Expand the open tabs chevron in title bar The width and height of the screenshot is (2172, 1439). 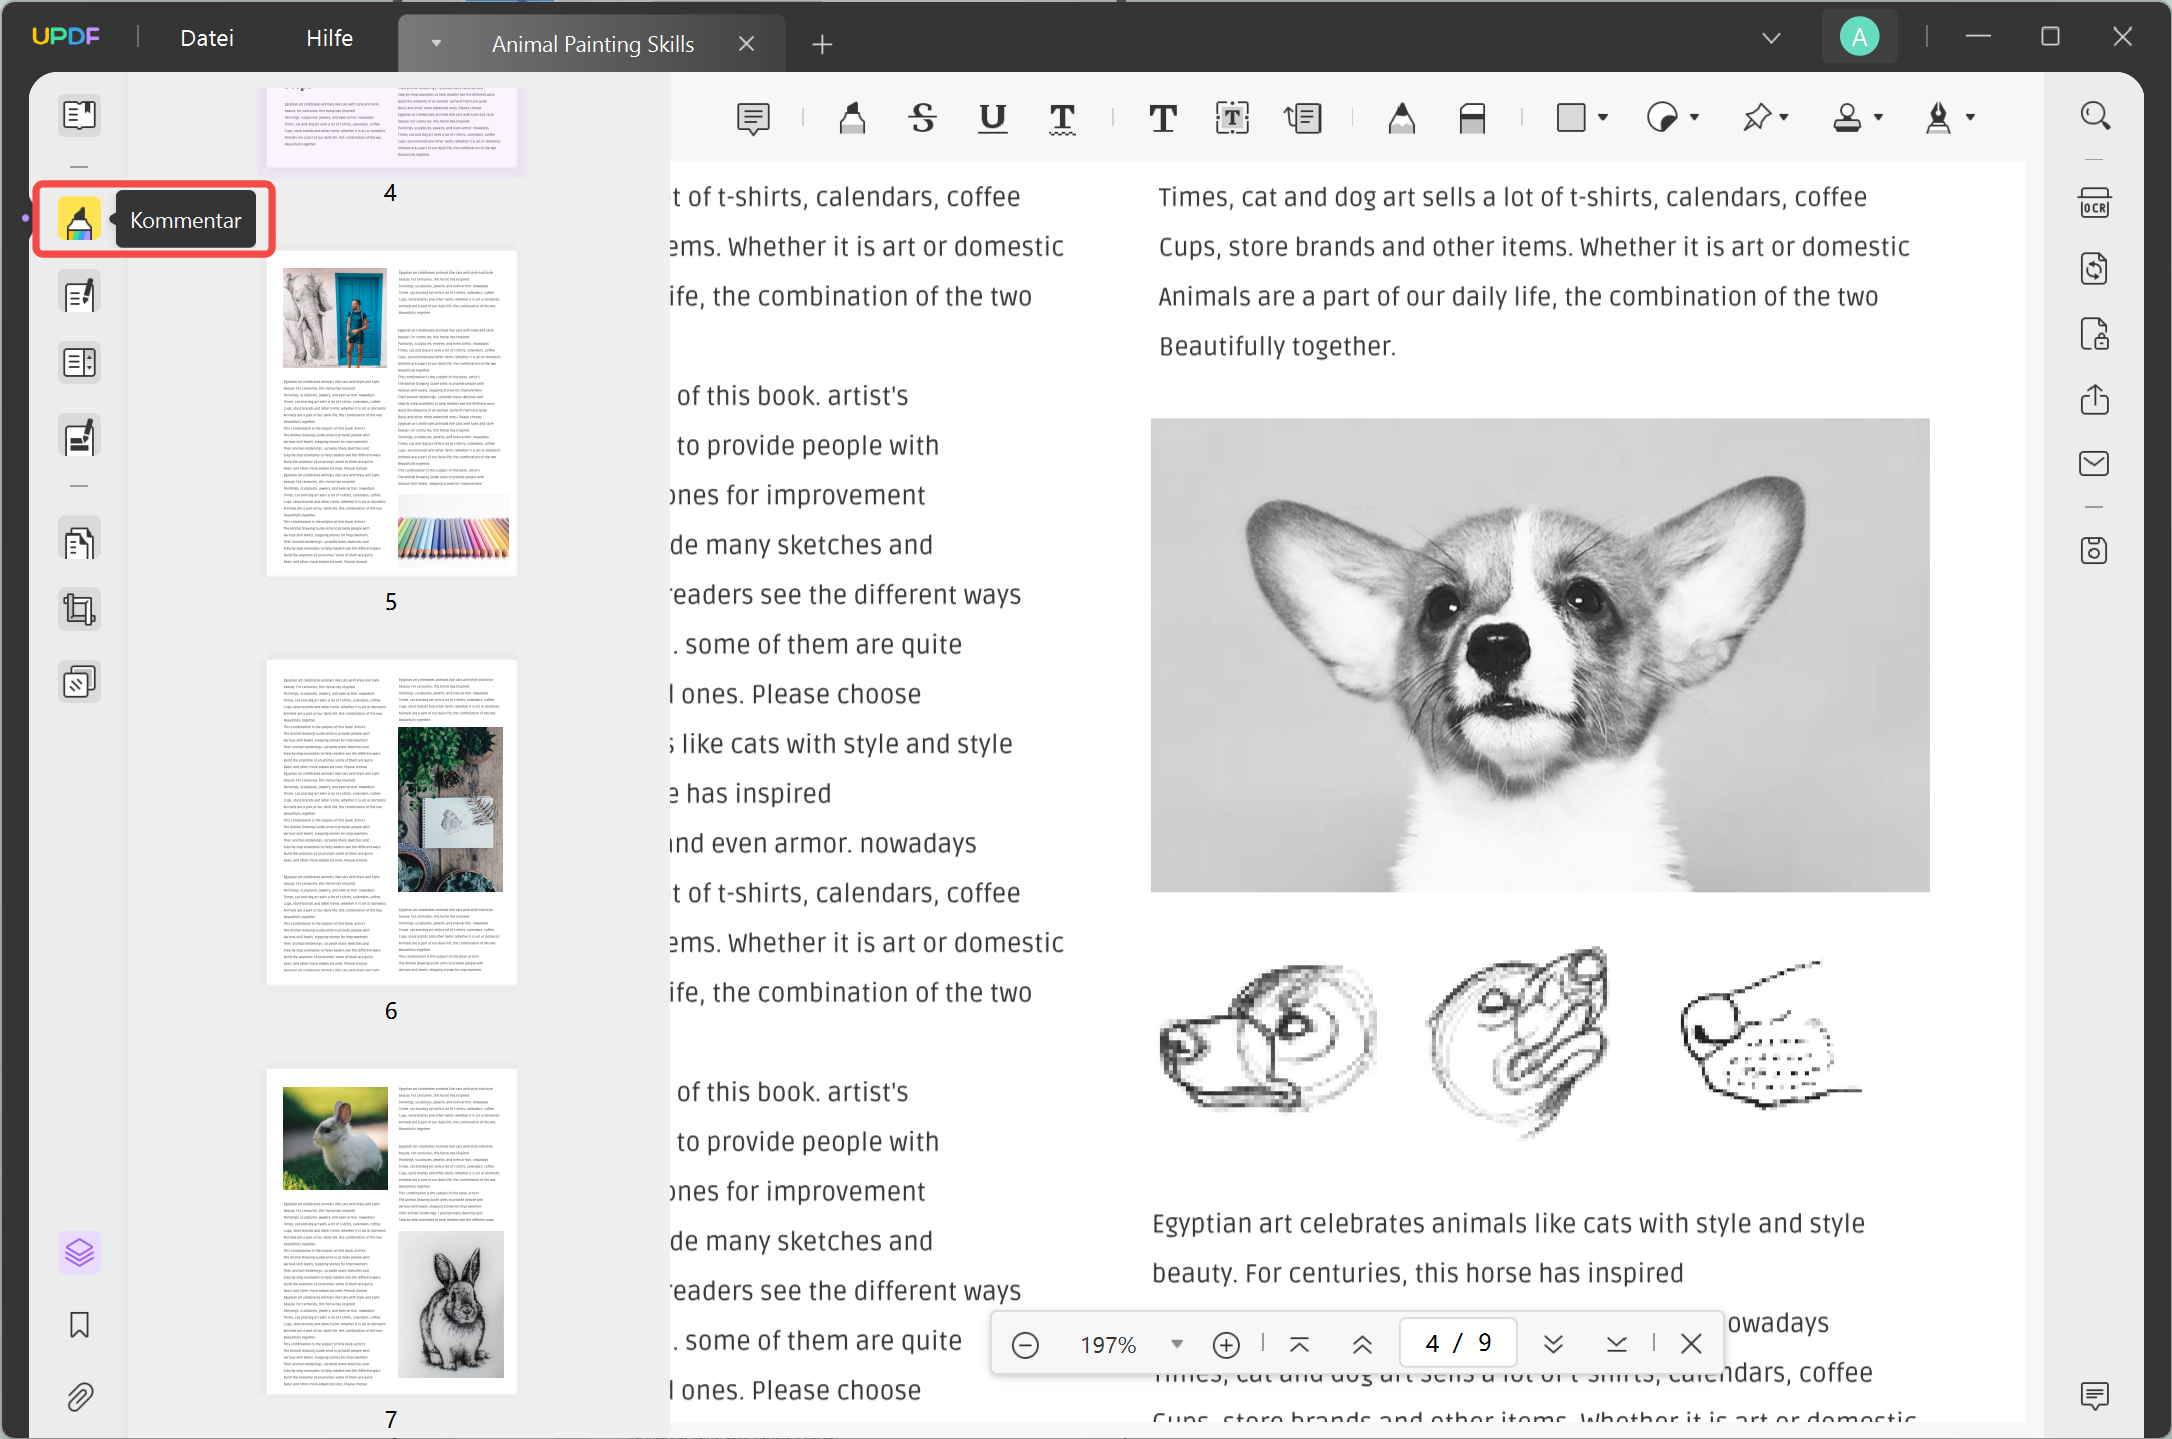pos(1771,38)
